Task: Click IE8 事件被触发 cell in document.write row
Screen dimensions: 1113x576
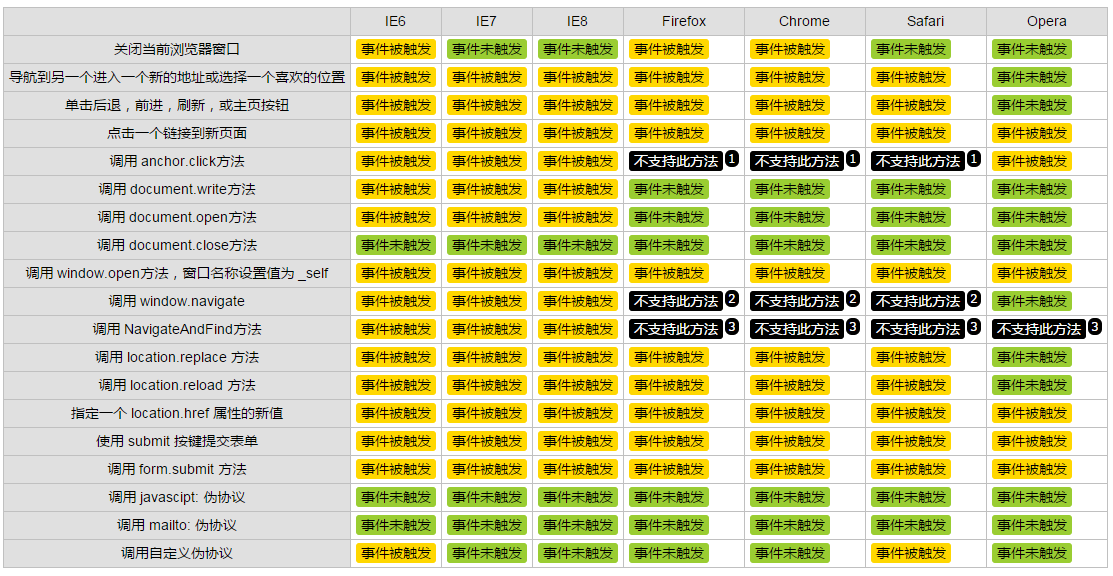Action: tap(578, 189)
